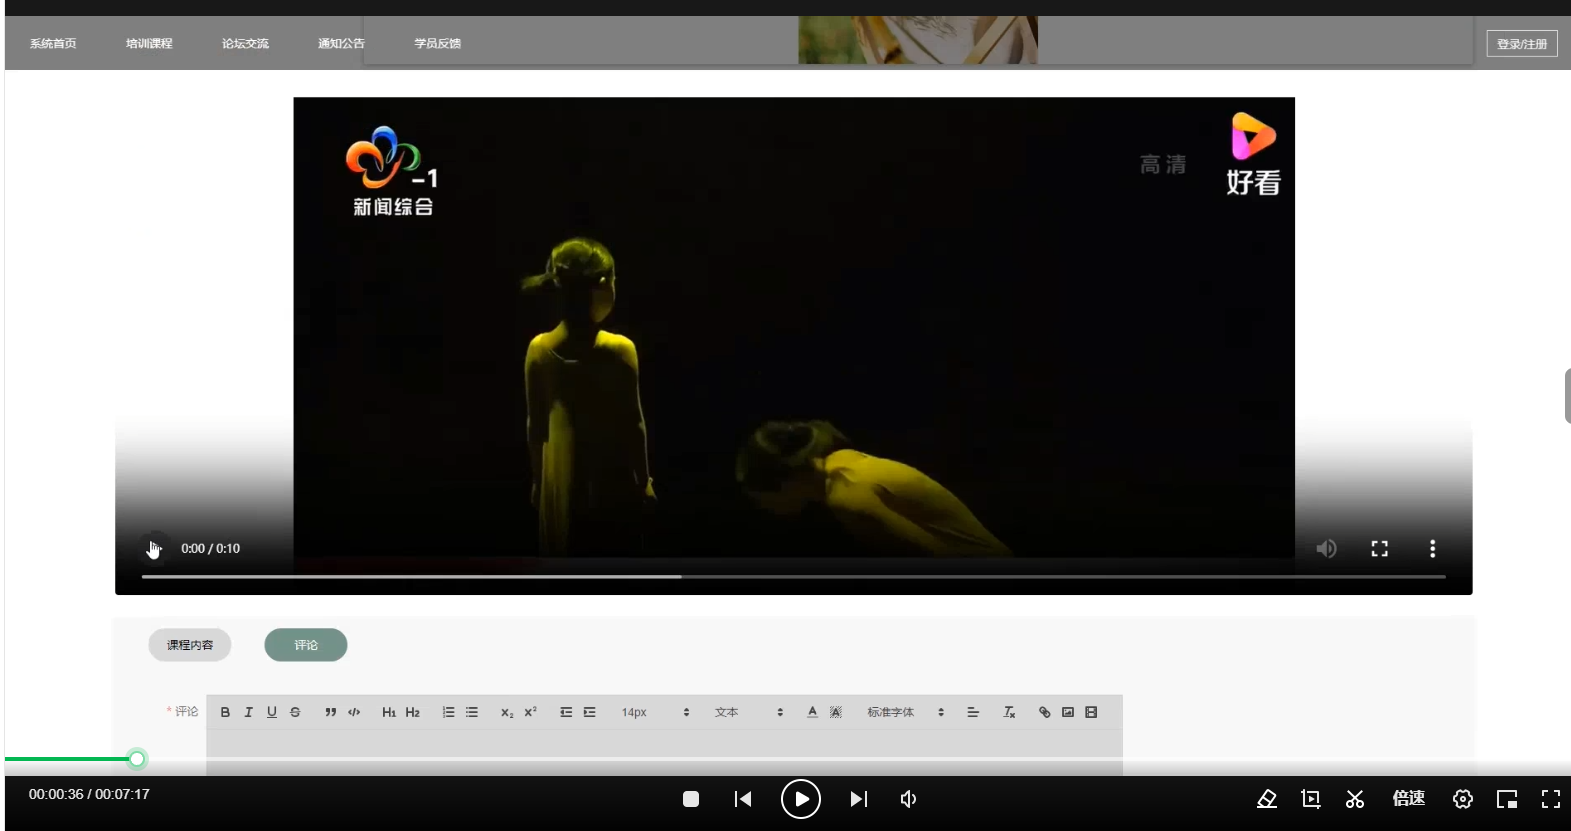Switch to 评论 tab
1571x831 pixels.
click(x=306, y=645)
